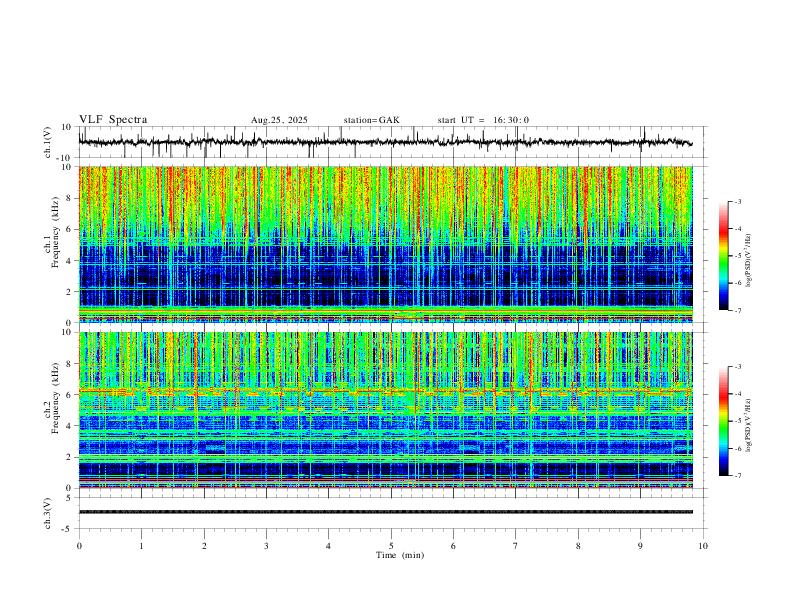Click time axis tick label '8'
The height and width of the screenshot is (612, 792).
(x=578, y=546)
